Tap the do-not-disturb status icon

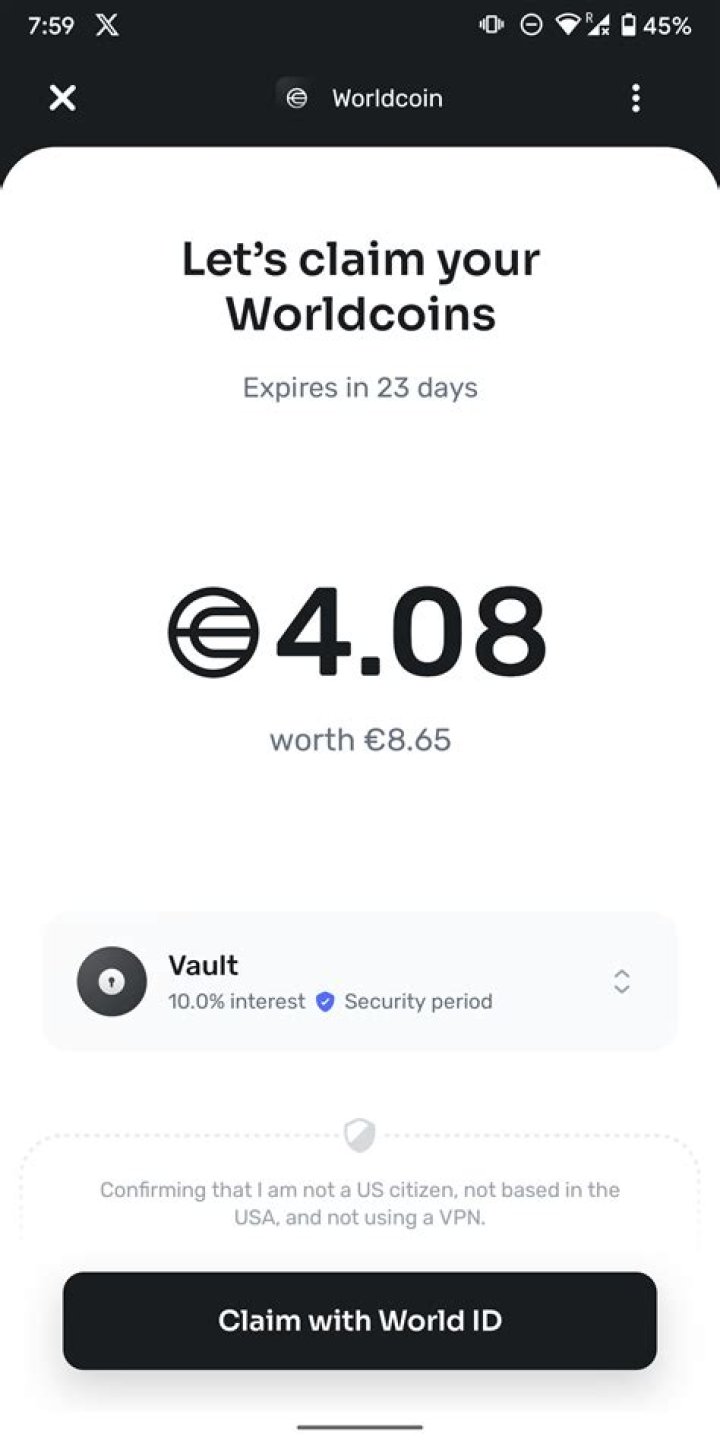tap(532, 26)
